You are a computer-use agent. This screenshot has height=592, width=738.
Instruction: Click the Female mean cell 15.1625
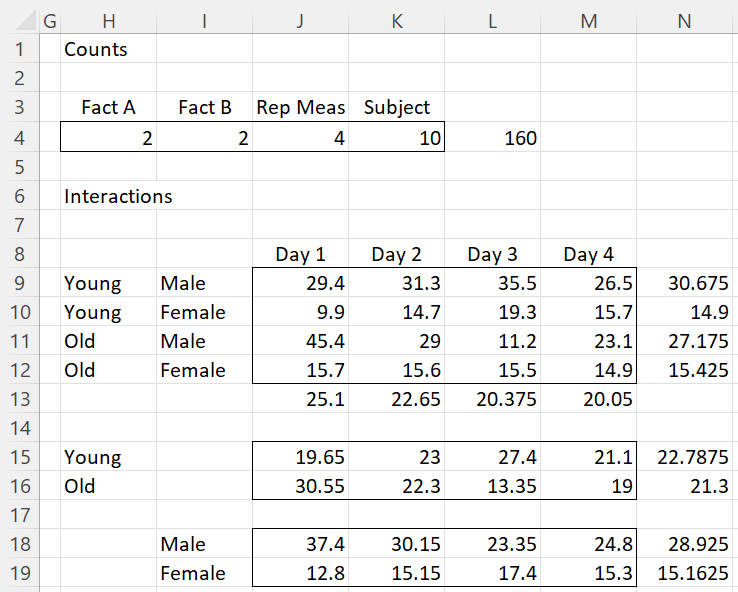(x=684, y=573)
